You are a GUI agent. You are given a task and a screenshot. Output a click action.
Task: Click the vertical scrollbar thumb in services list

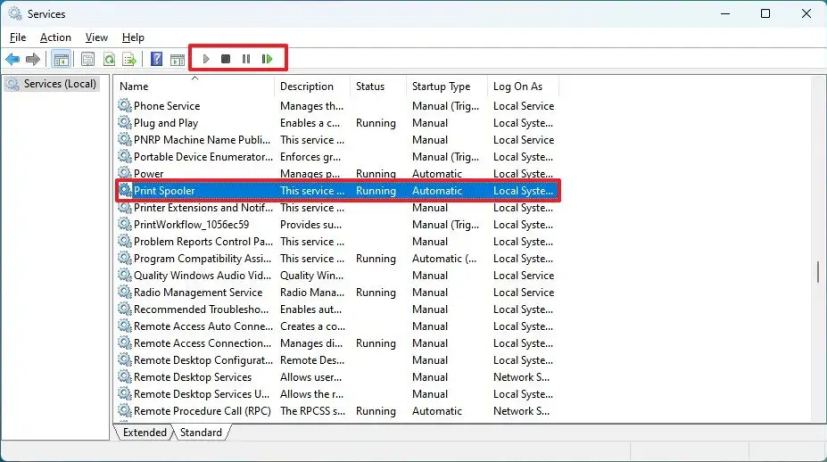tap(818, 272)
